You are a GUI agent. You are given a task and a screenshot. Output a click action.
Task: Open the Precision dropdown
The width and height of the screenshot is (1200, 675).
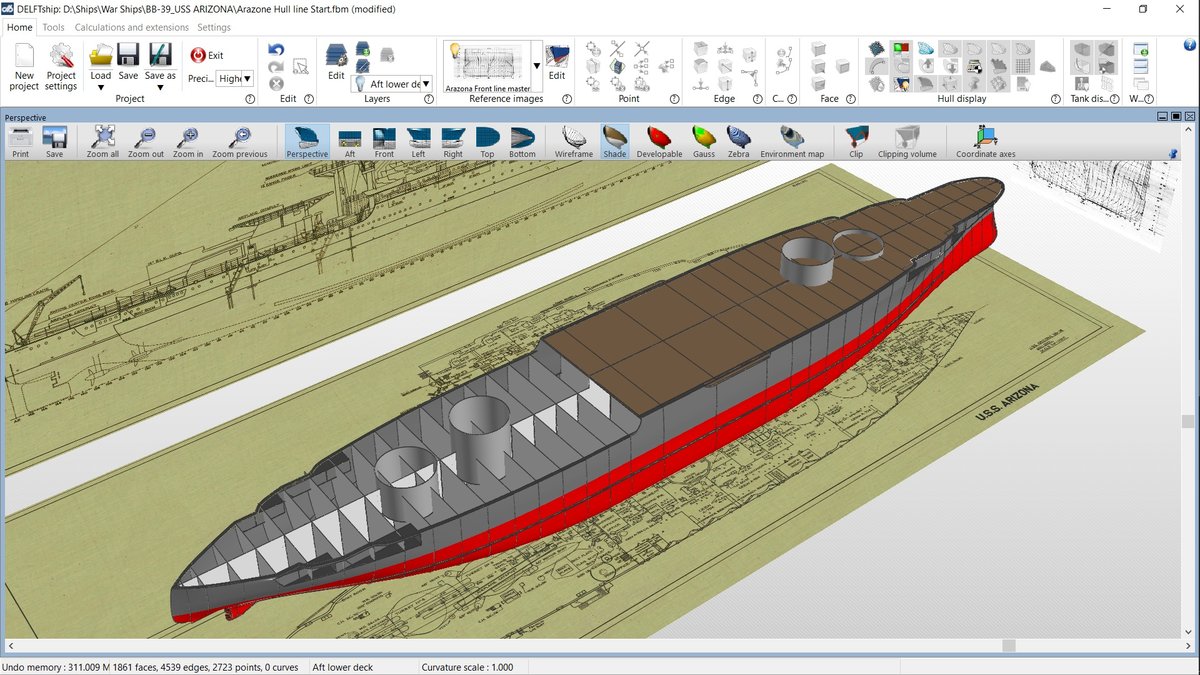pos(247,79)
